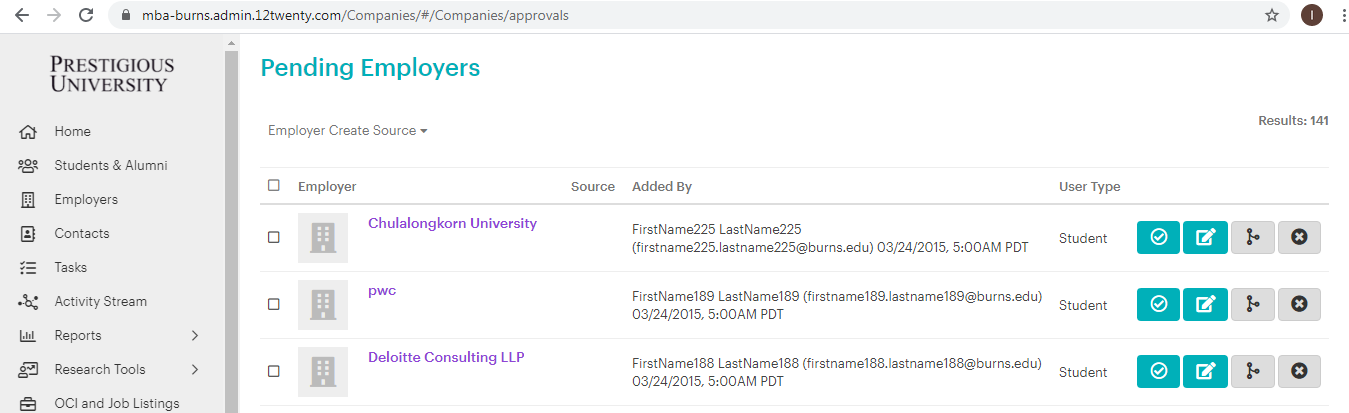Check the select-all checkbox in header
Viewport: 1349px width, 413px height.
coord(274,186)
